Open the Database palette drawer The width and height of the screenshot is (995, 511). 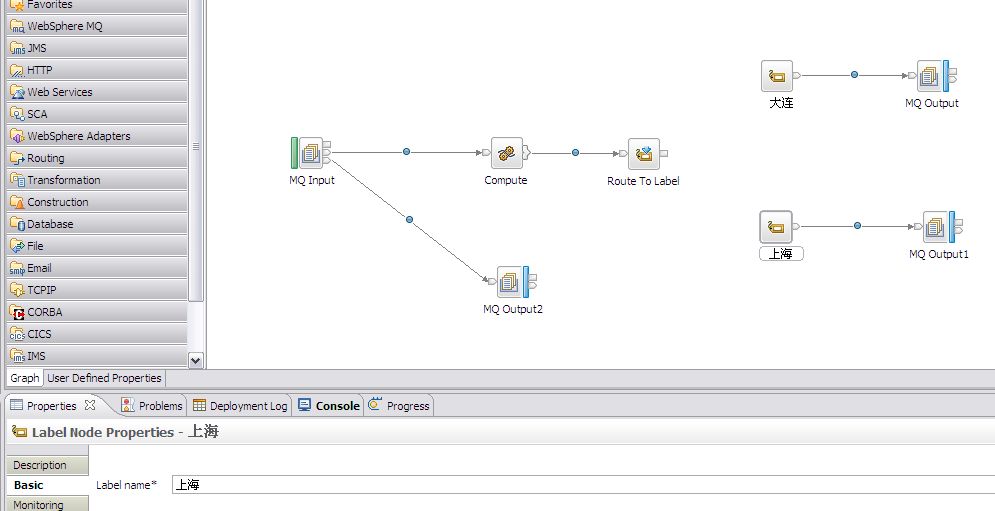click(x=96, y=224)
